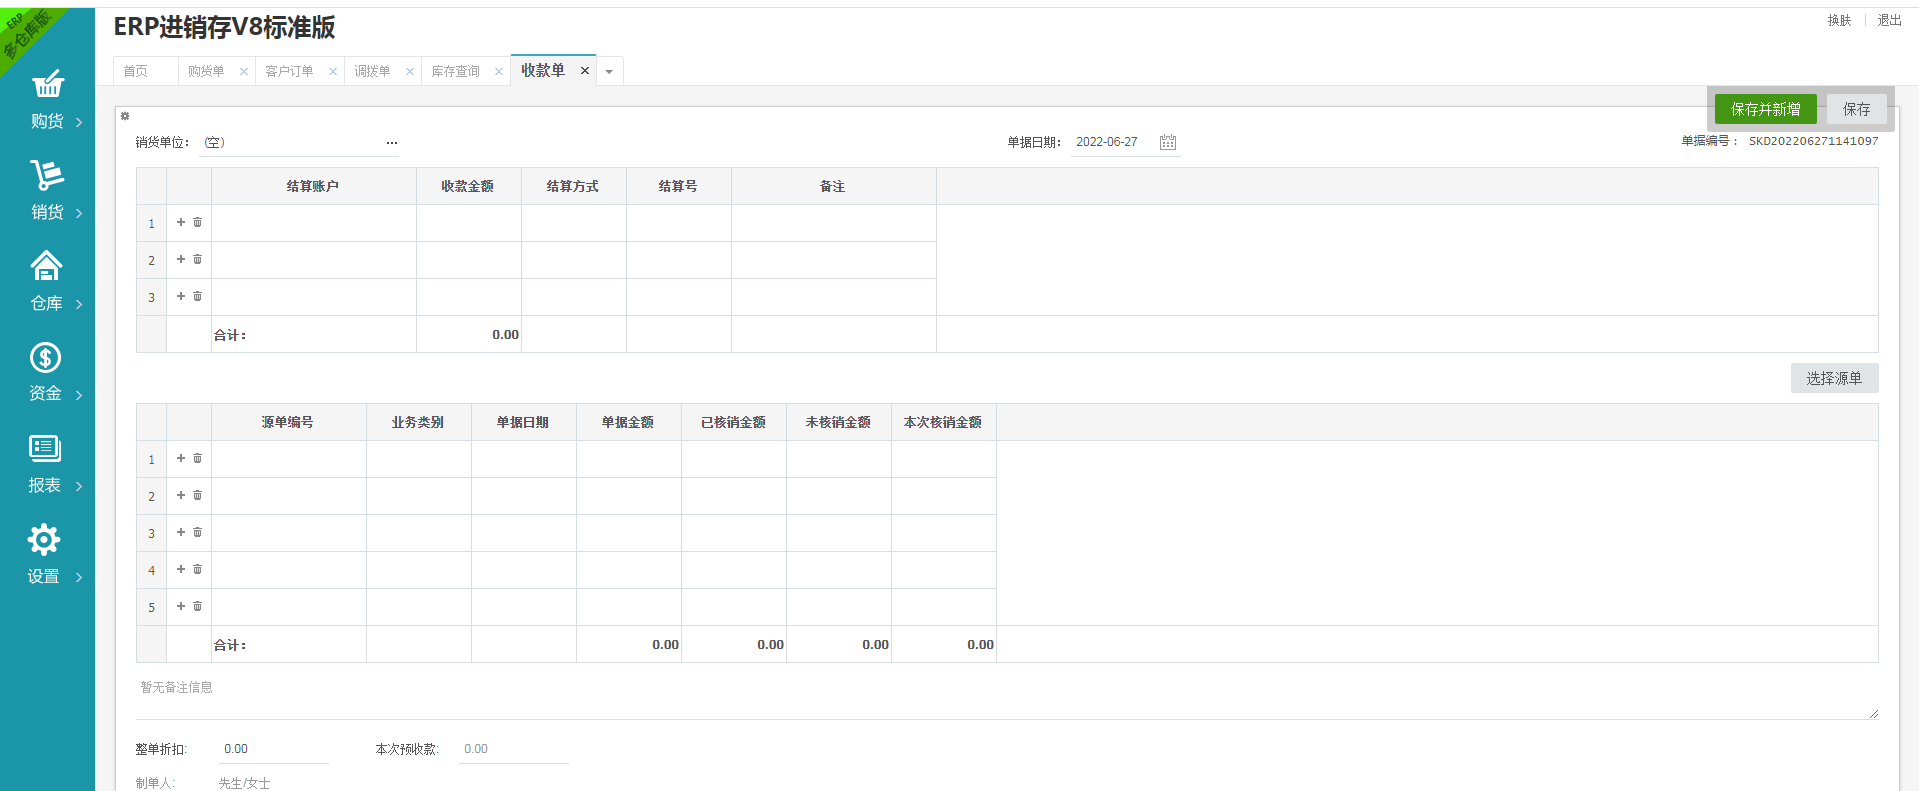The image size is (1919, 791).
Task: Delete settlement account row 2
Action: pyautogui.click(x=197, y=259)
